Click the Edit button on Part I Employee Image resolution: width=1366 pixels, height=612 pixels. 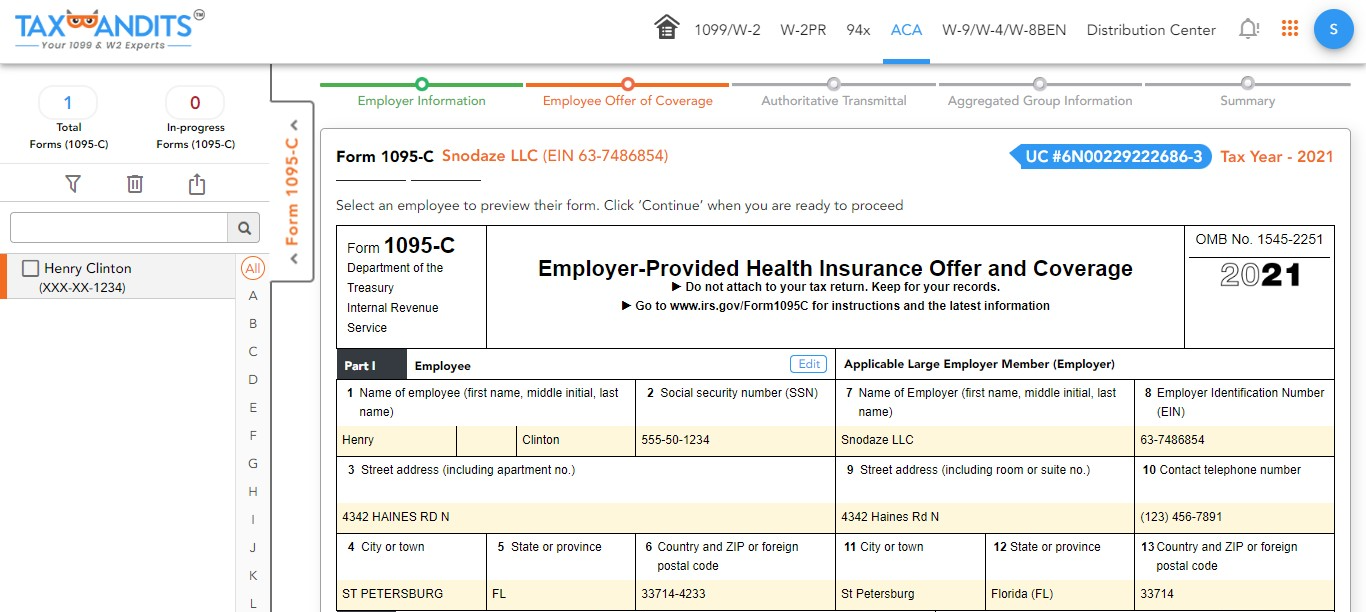coord(808,364)
